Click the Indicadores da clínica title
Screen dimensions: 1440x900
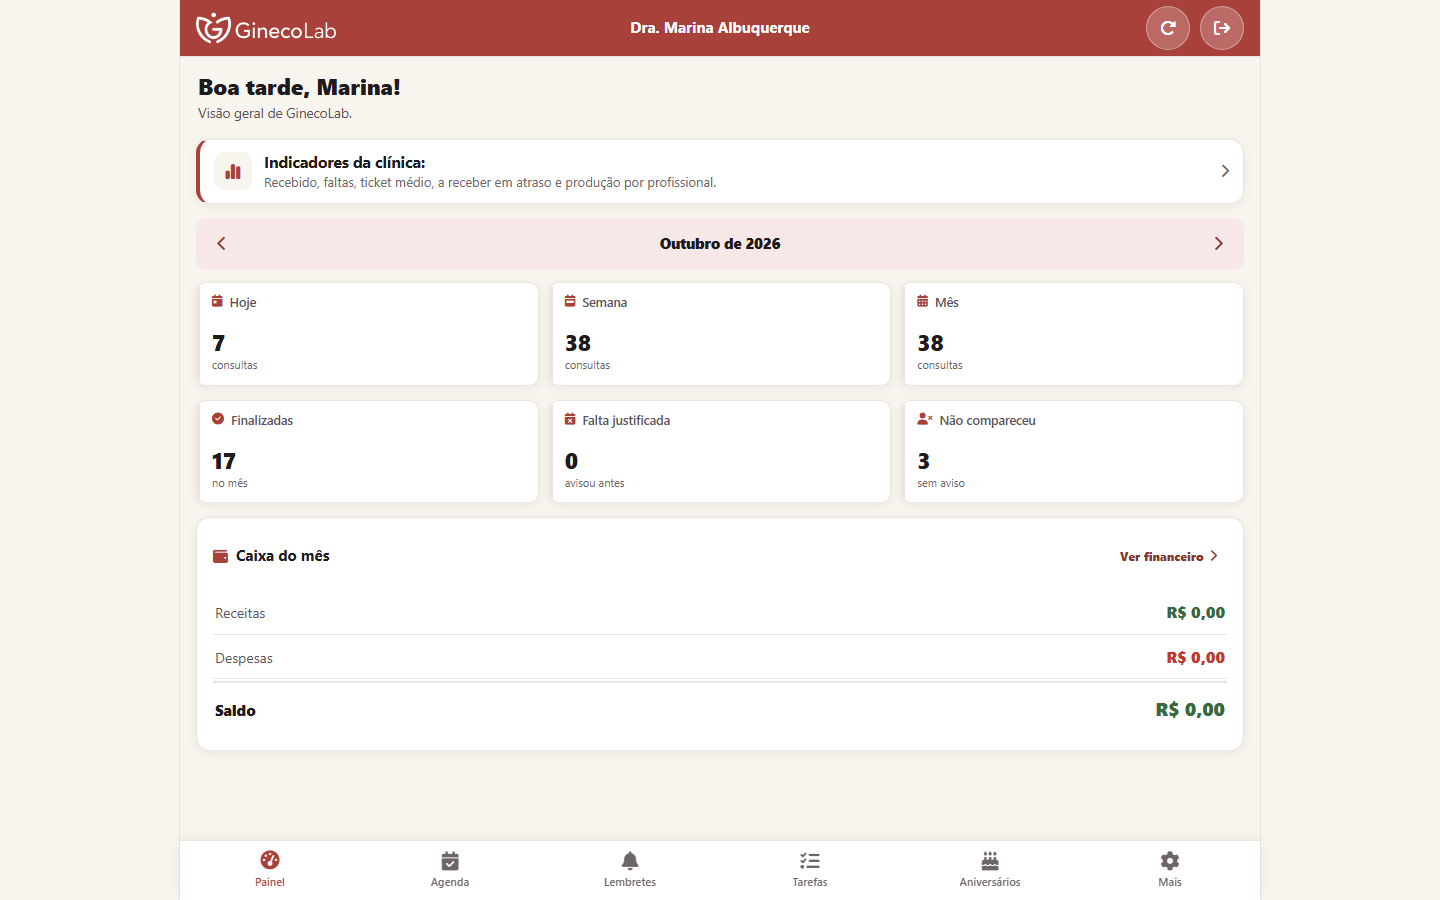coord(345,162)
